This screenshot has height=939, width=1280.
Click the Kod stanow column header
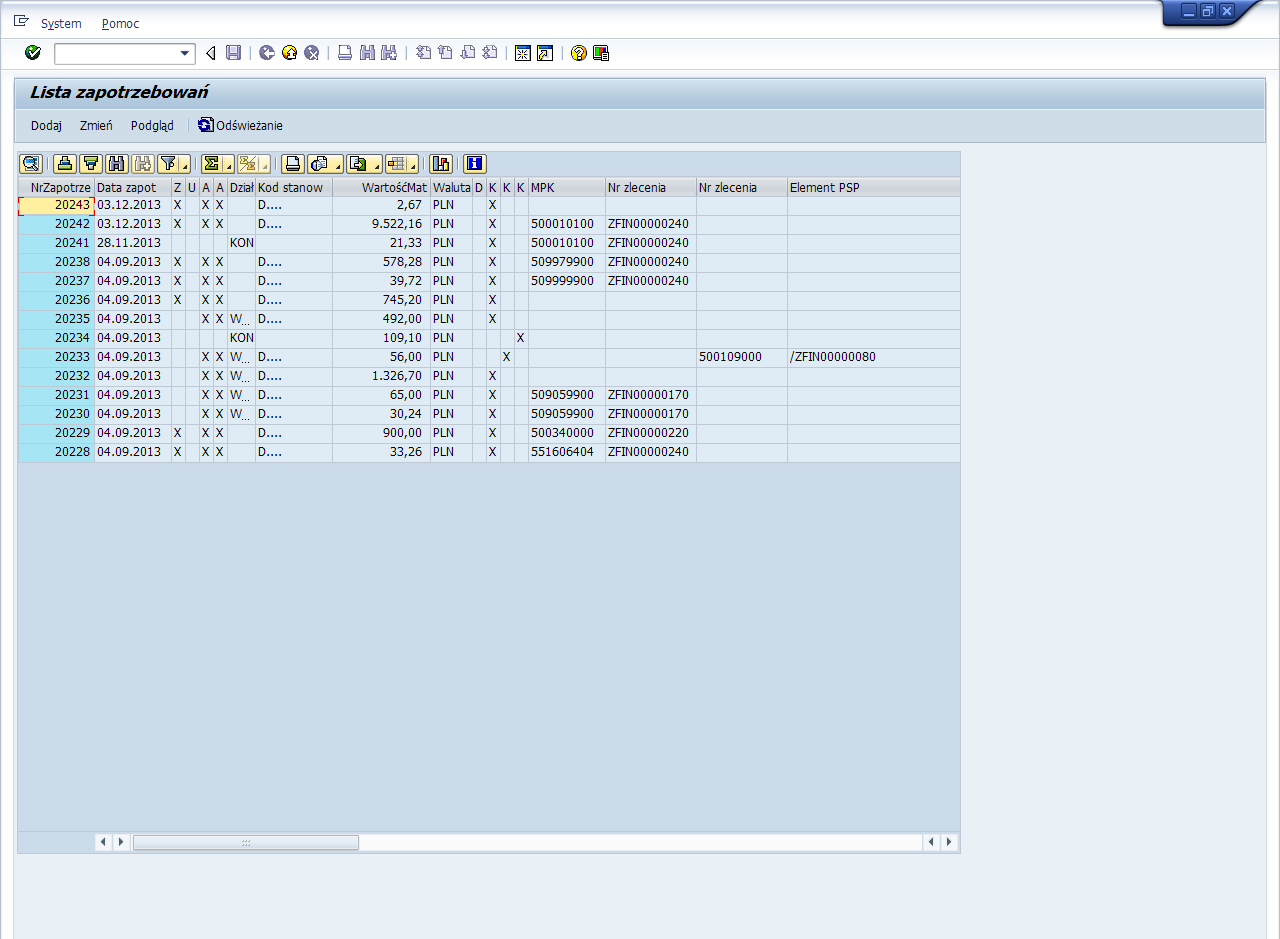coord(294,187)
